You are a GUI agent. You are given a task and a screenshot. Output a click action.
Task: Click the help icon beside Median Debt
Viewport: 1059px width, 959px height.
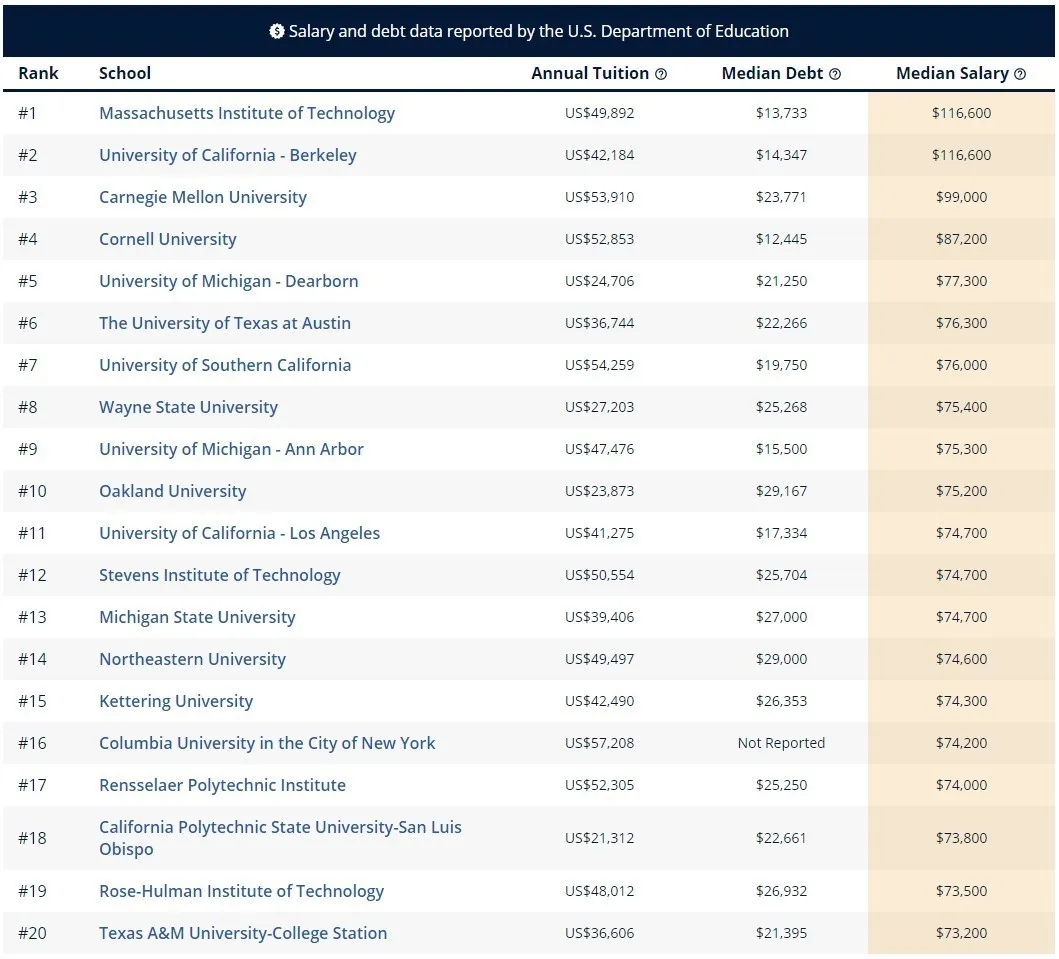point(835,74)
